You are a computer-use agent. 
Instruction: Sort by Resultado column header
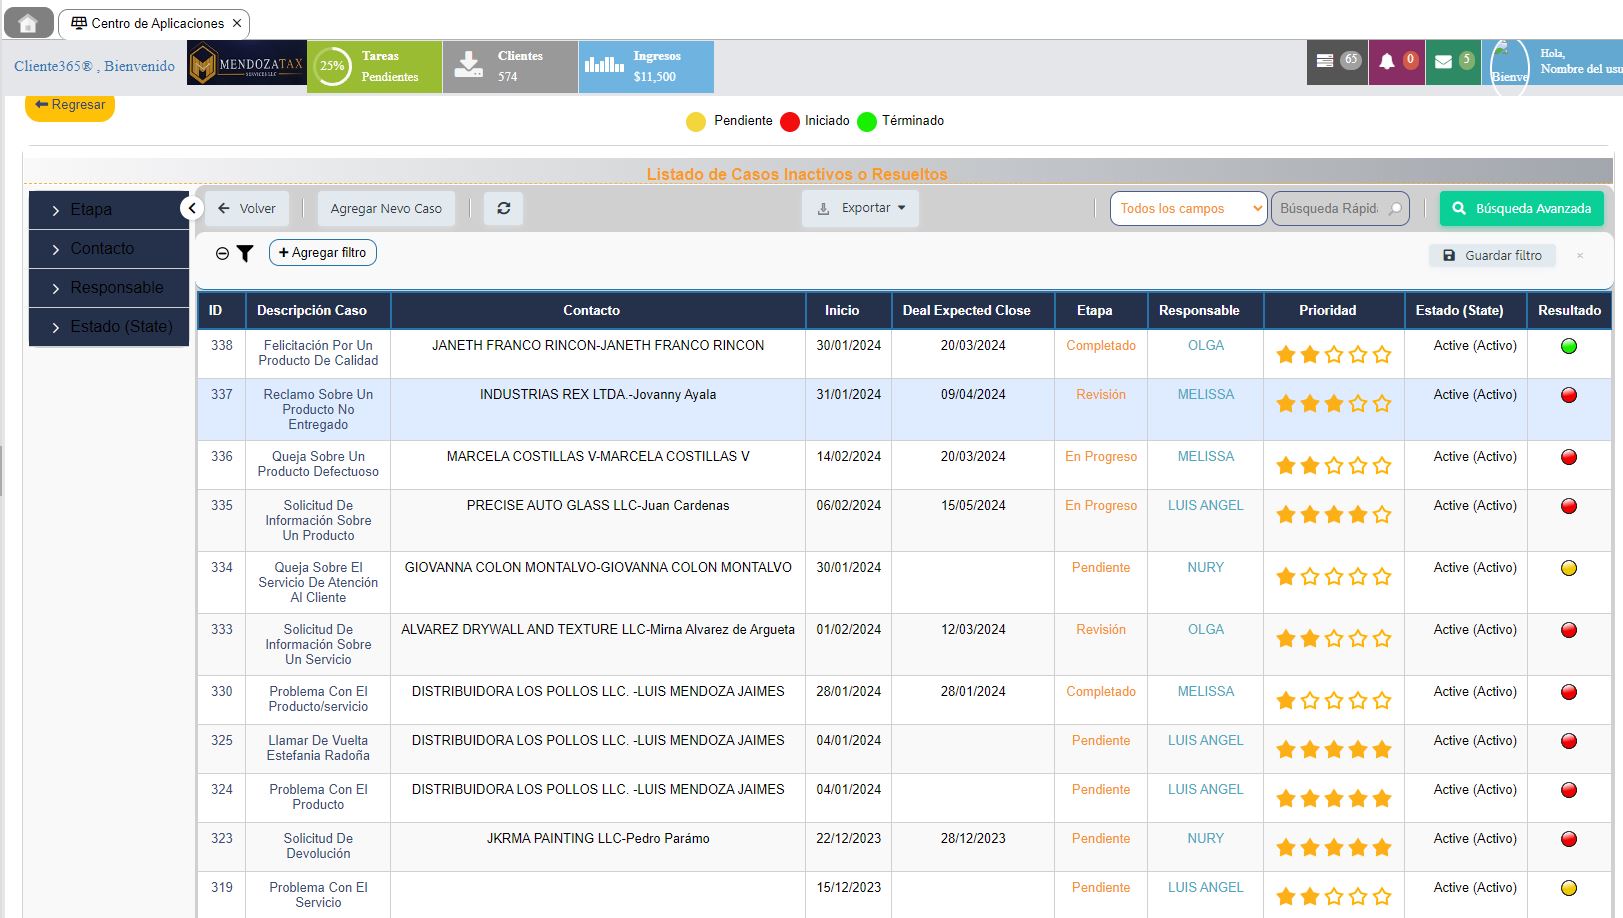point(1569,310)
